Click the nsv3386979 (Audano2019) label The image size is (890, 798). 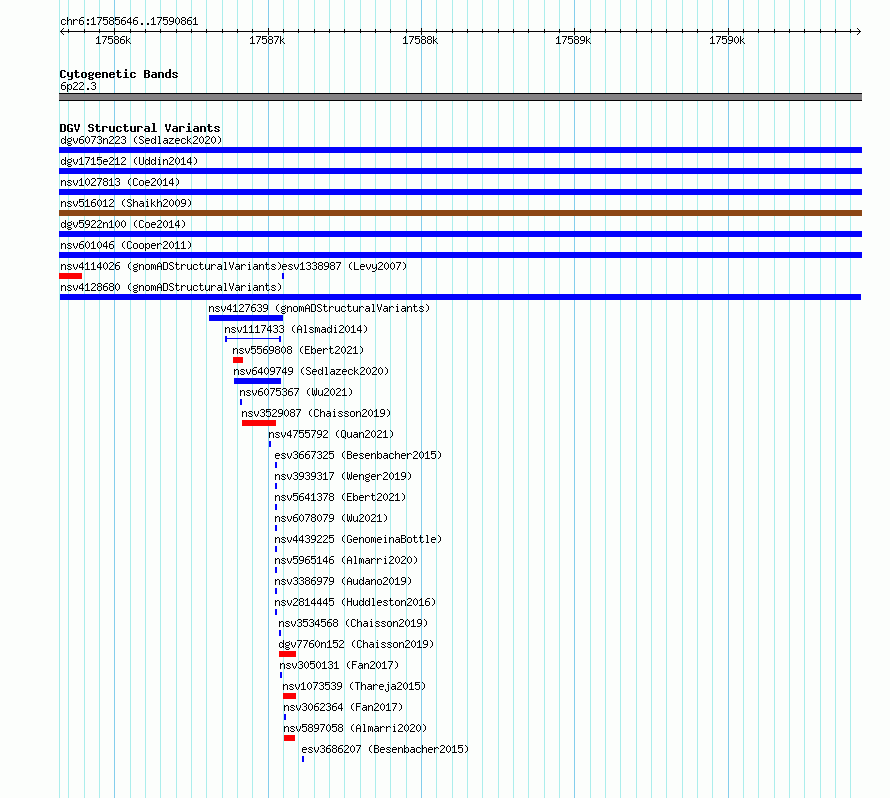click(x=343, y=581)
